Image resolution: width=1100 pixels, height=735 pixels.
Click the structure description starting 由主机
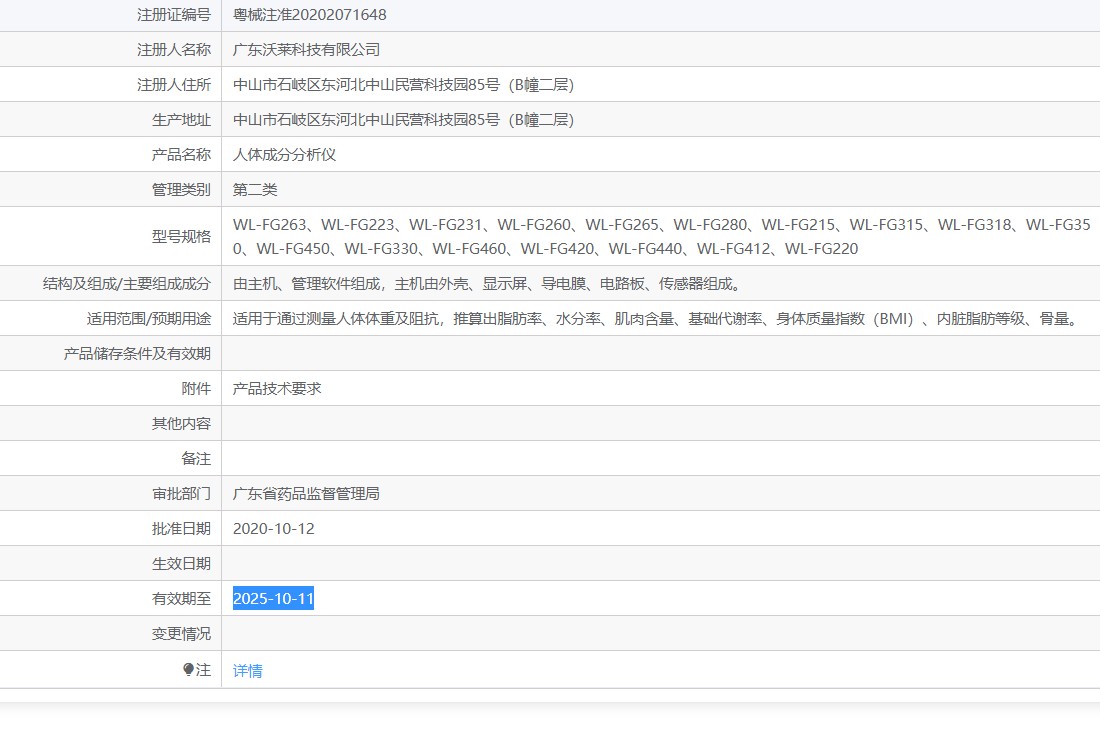click(489, 284)
